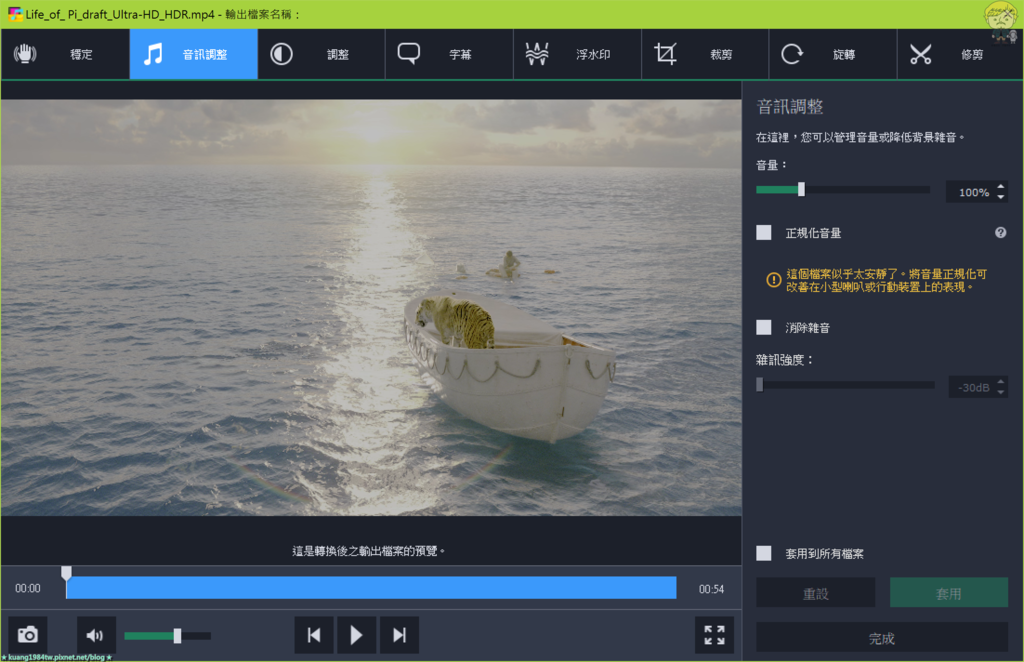Image resolution: width=1024 pixels, height=662 pixels.
Task: Open the 修剪 trim tab
Action: coord(960,54)
